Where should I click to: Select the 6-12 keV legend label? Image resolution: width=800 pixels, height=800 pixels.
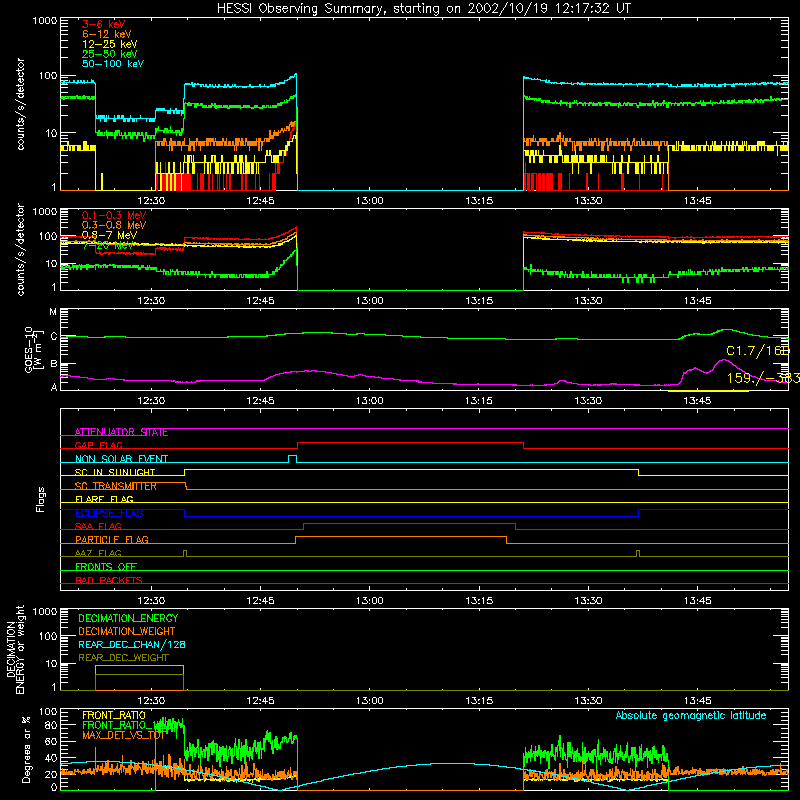click(107, 34)
